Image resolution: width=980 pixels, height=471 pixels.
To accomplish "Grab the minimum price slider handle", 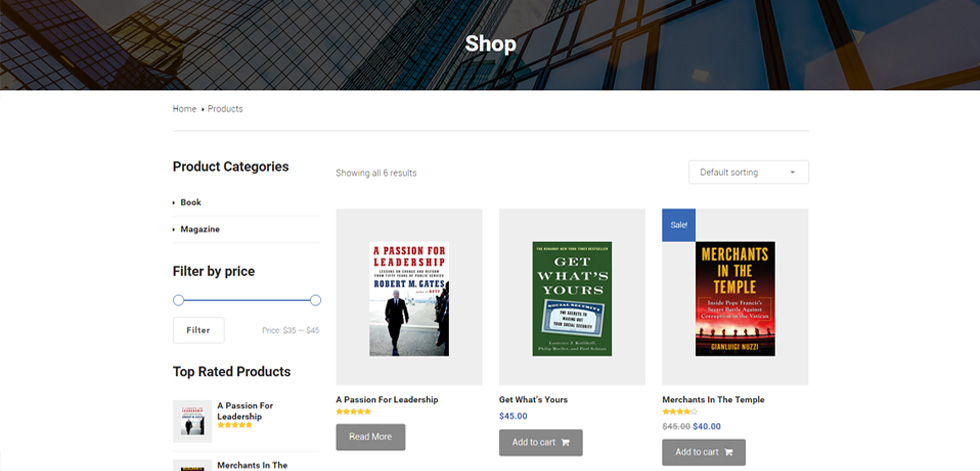I will click(x=178, y=300).
